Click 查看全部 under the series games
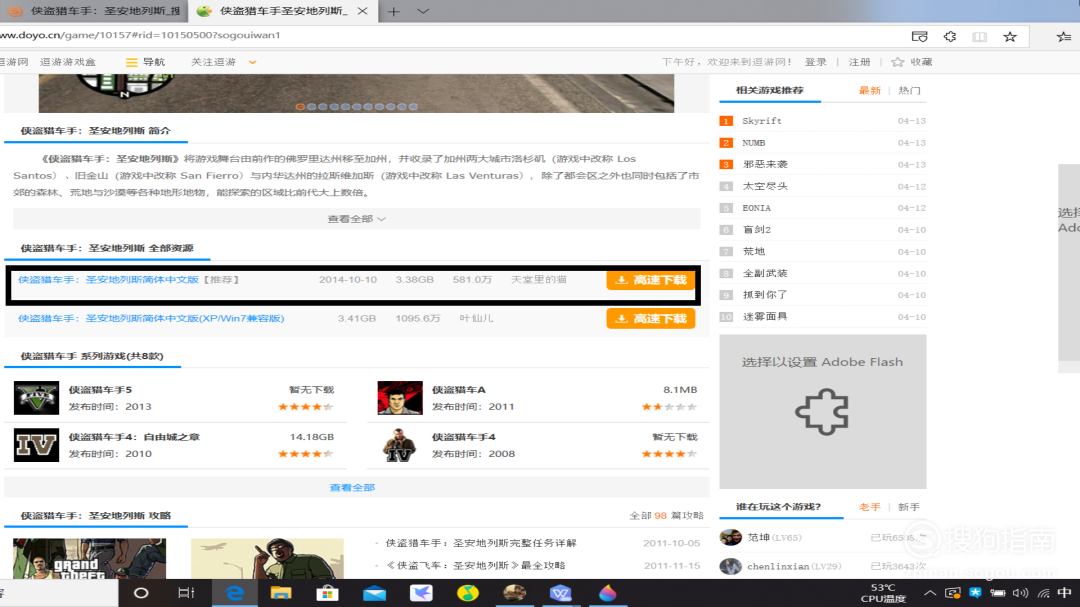This screenshot has width=1080, height=607. pyautogui.click(x=352, y=487)
